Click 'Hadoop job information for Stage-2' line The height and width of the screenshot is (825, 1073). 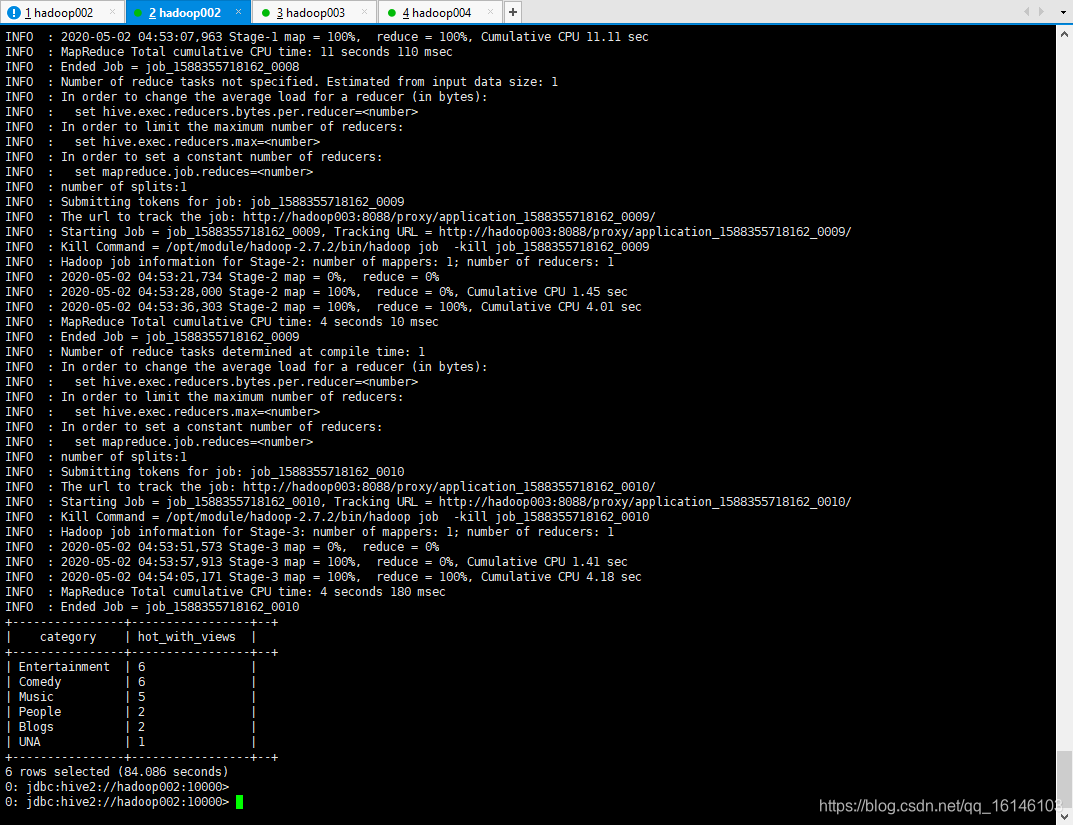(309, 262)
